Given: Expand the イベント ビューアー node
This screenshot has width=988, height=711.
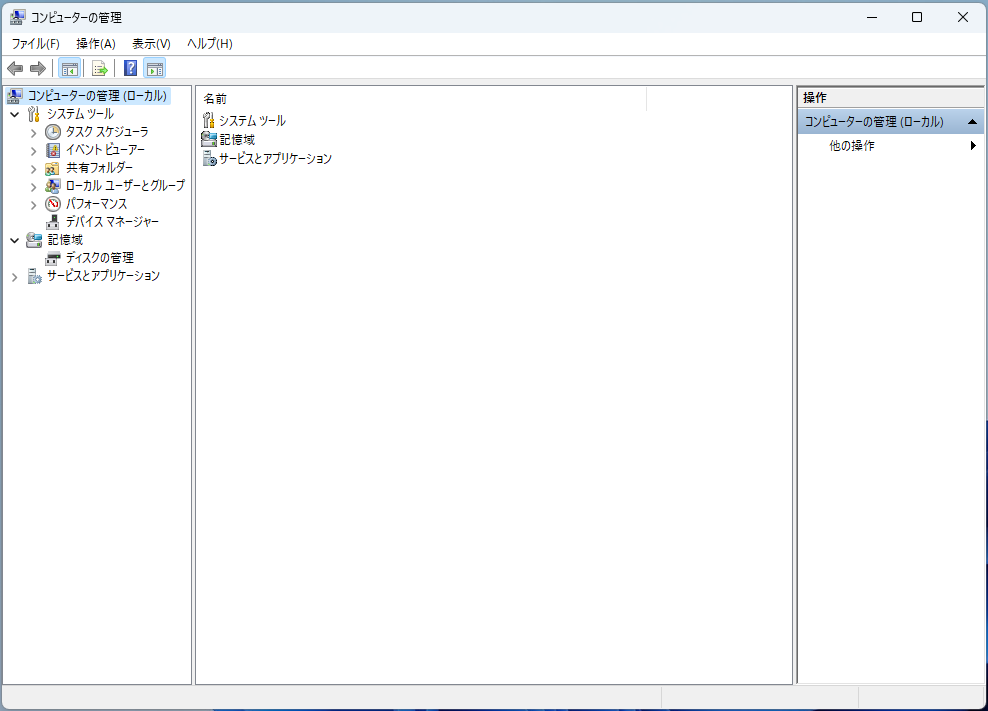Looking at the screenshot, I should click(x=33, y=151).
